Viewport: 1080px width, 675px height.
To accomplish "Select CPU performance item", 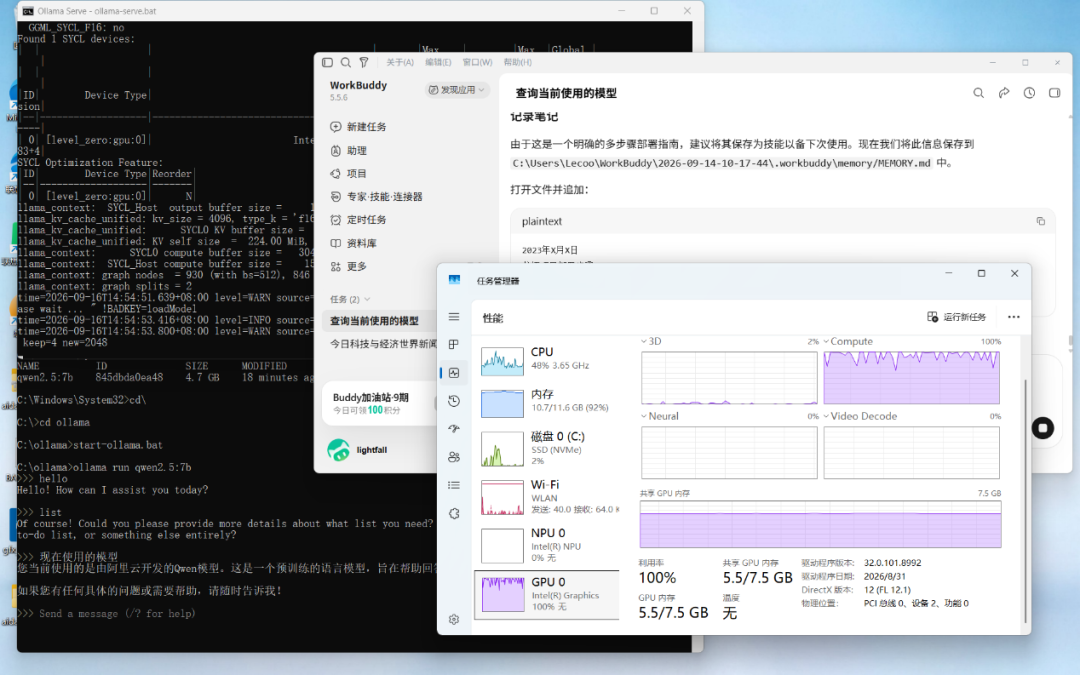I will (x=548, y=359).
